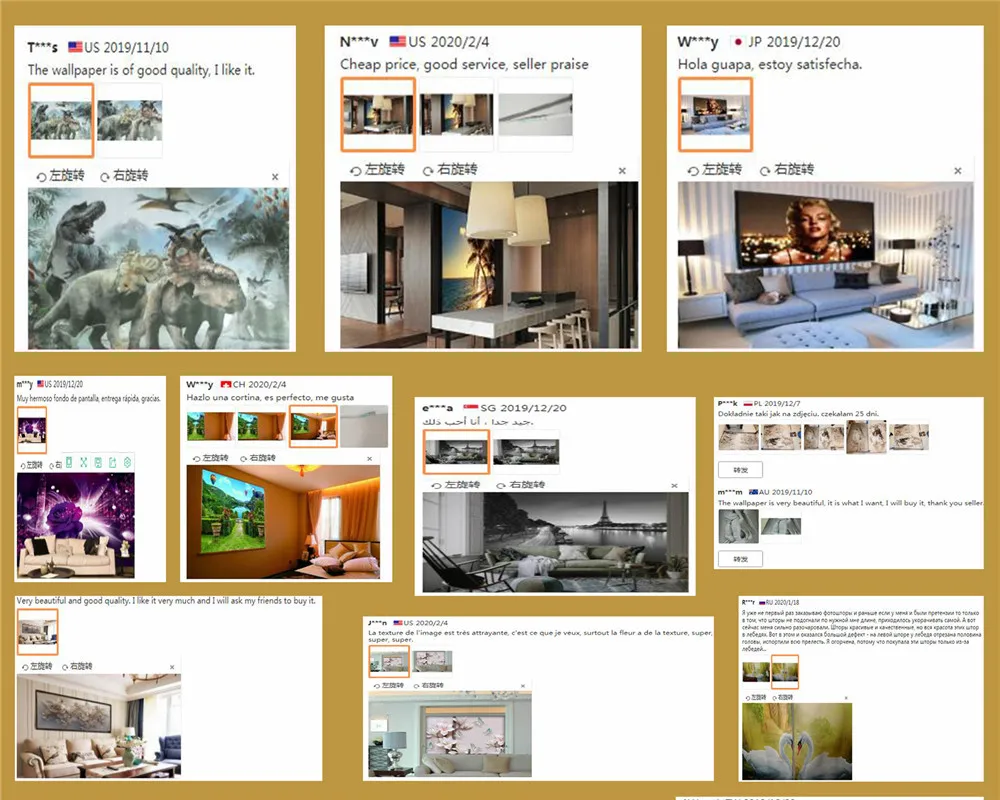
Task: Rotate left the Eiffel Tower image in e***a review
Action: point(455,485)
